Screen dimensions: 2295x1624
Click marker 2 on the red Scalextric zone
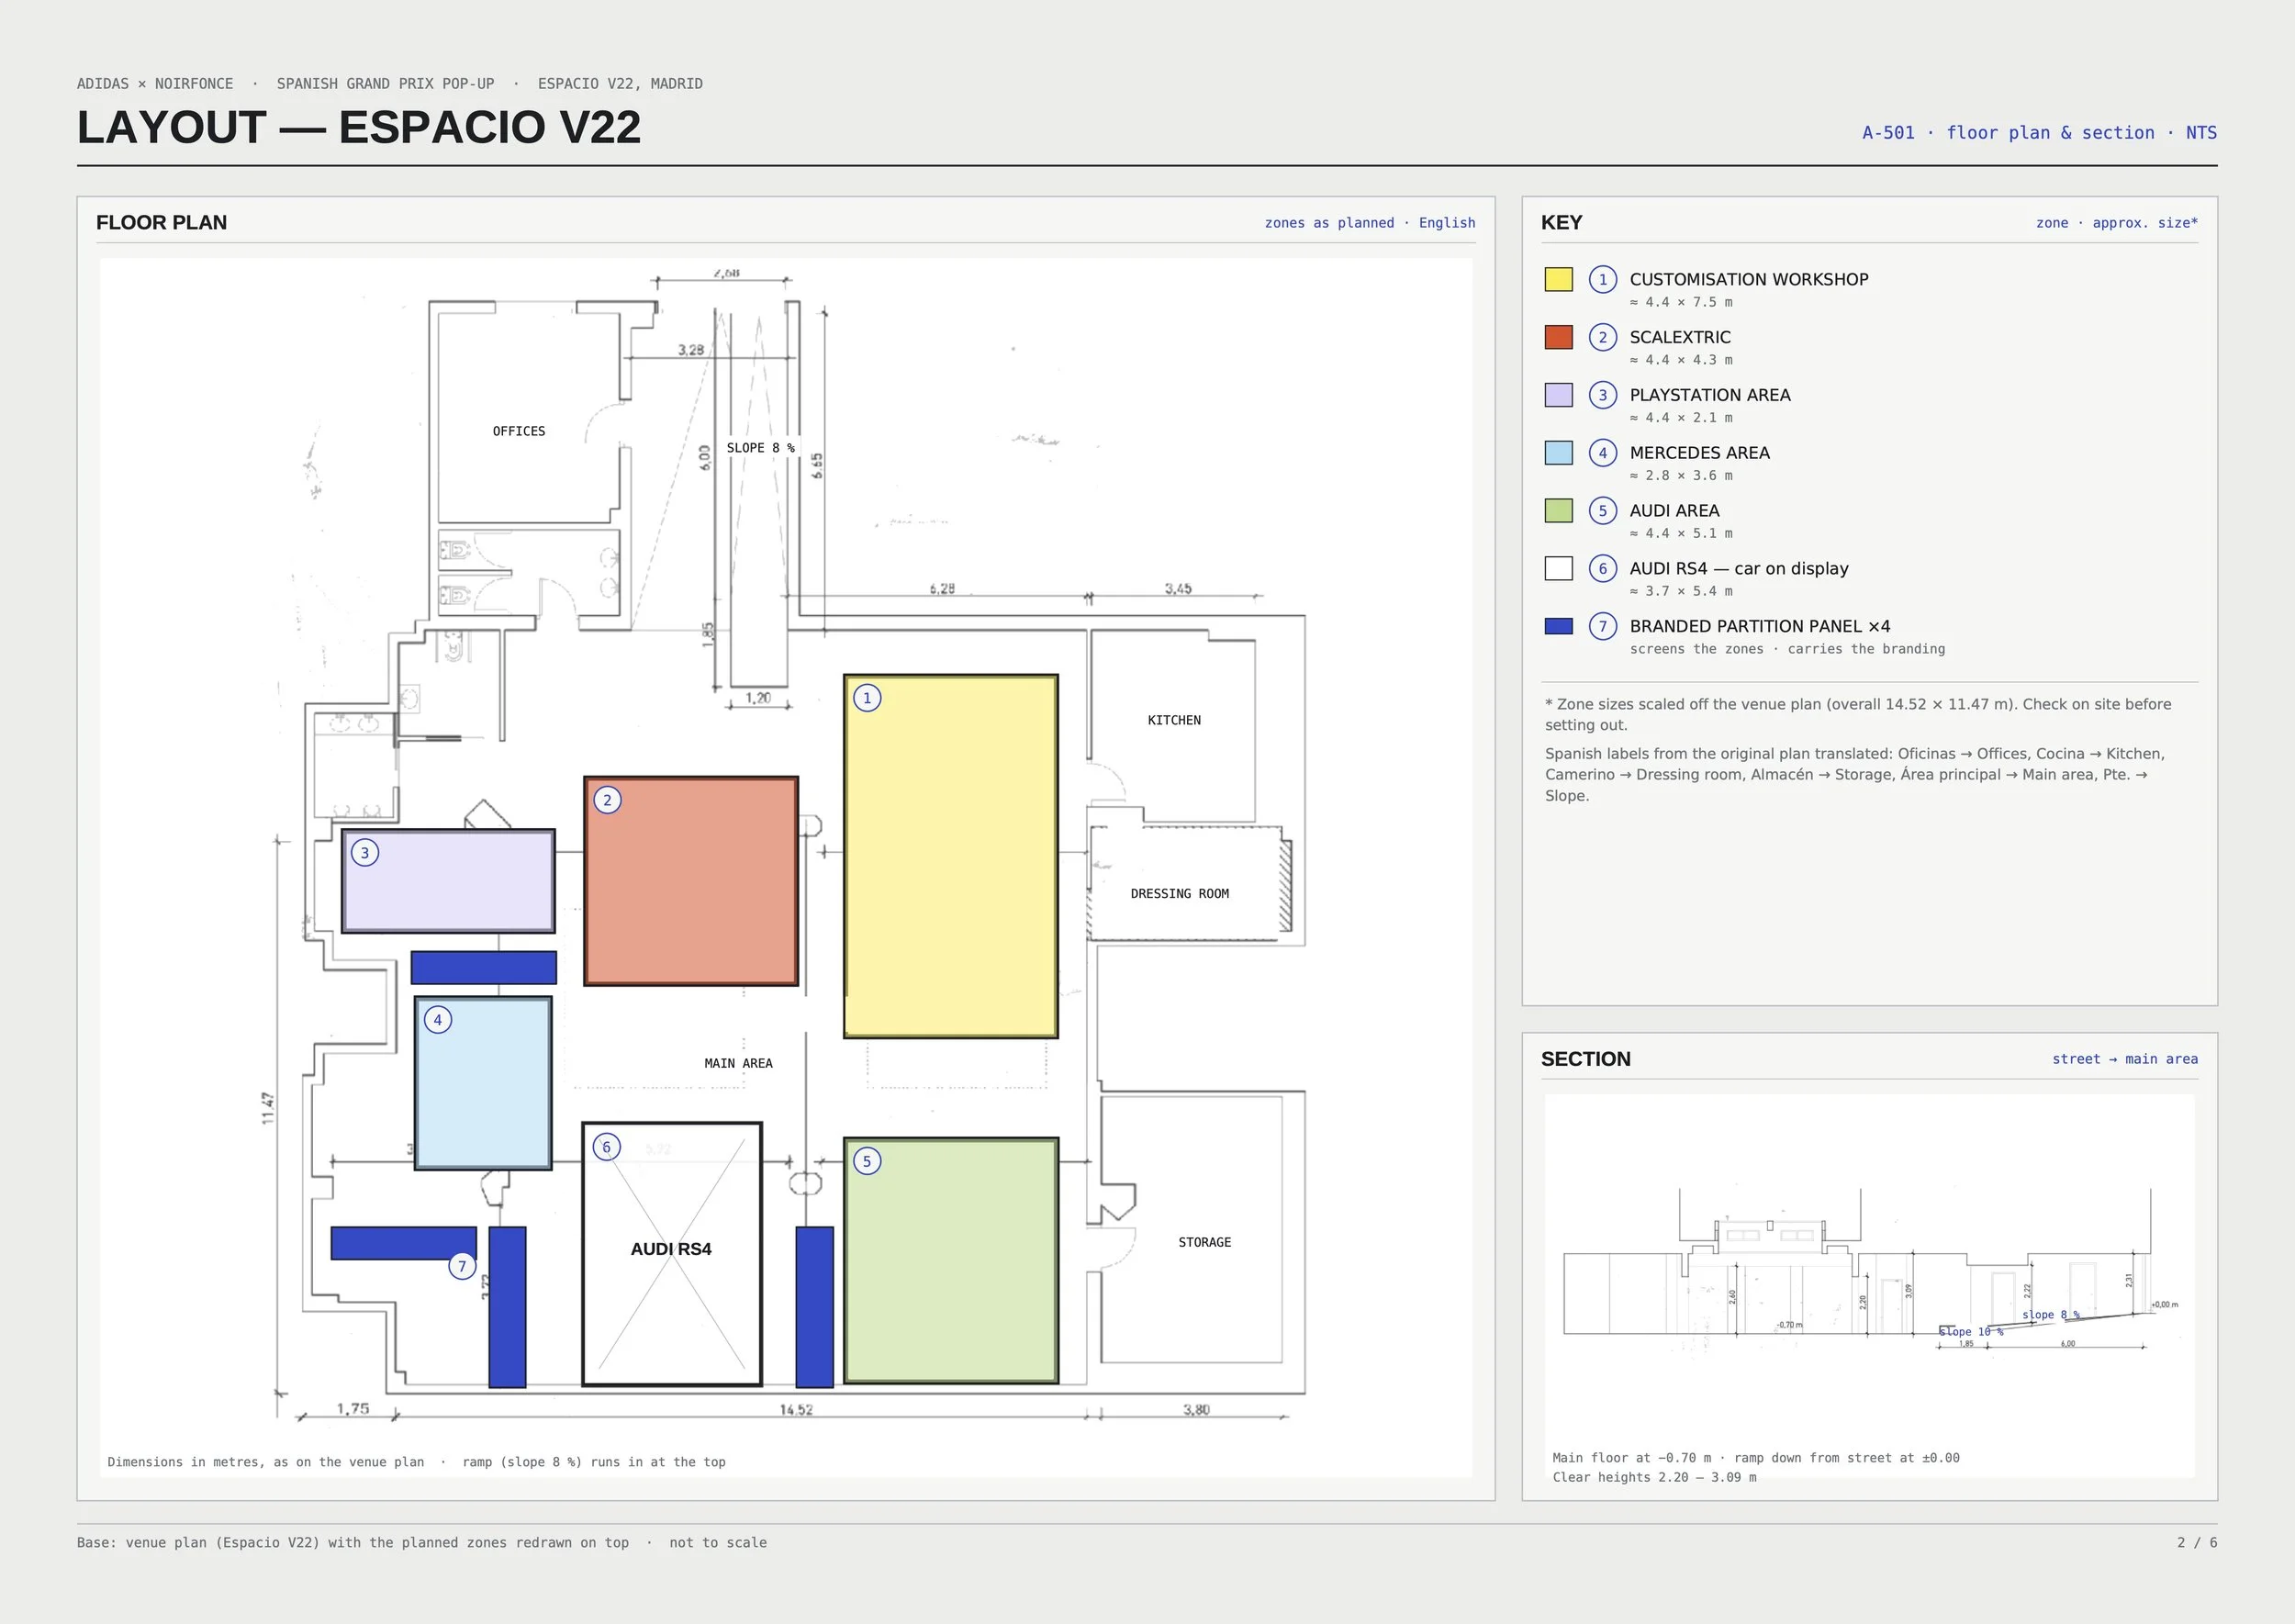point(607,800)
